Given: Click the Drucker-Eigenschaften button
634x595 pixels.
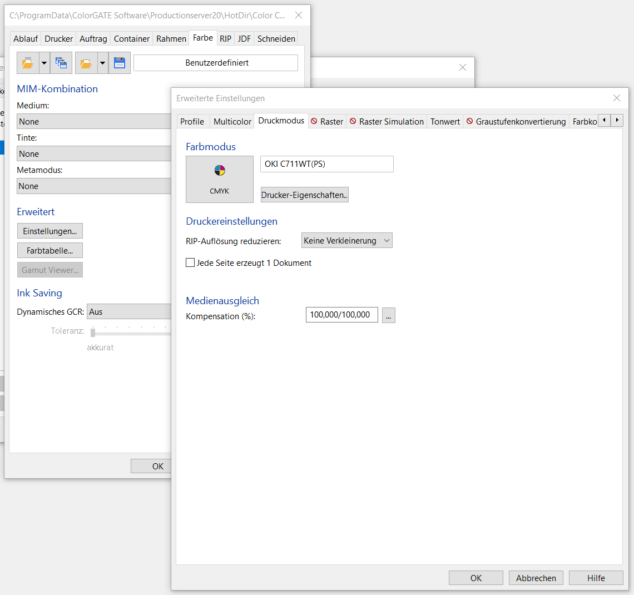Looking at the screenshot, I should [304, 194].
